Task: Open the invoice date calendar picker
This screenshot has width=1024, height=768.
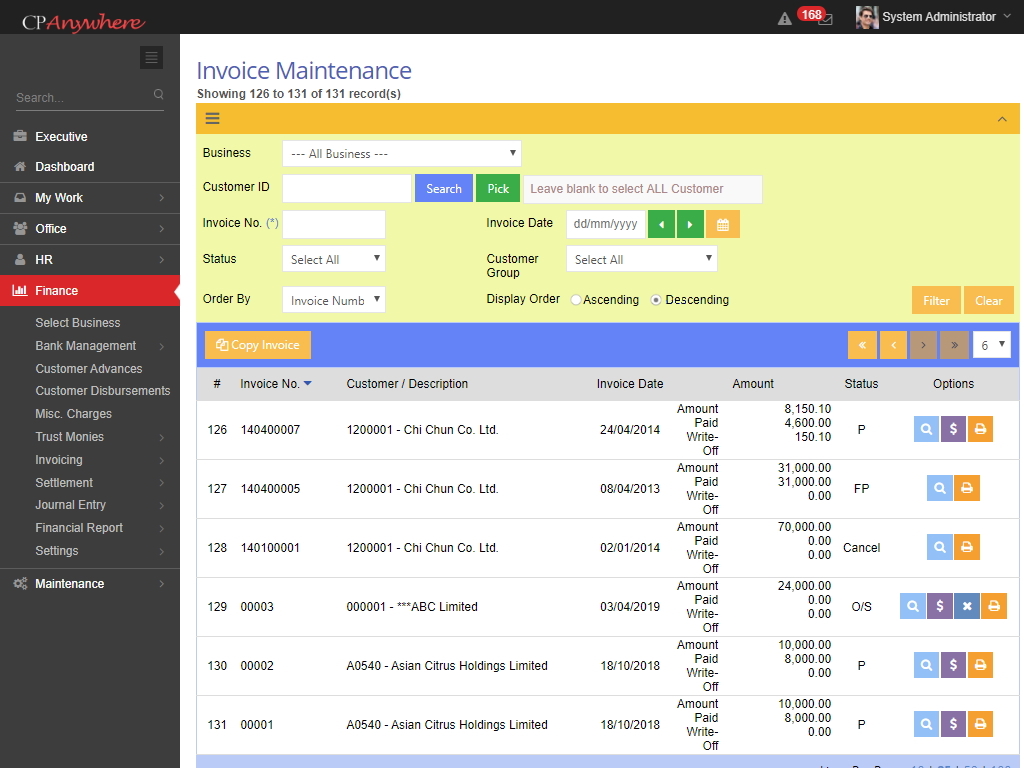Action: pyautogui.click(x=722, y=224)
